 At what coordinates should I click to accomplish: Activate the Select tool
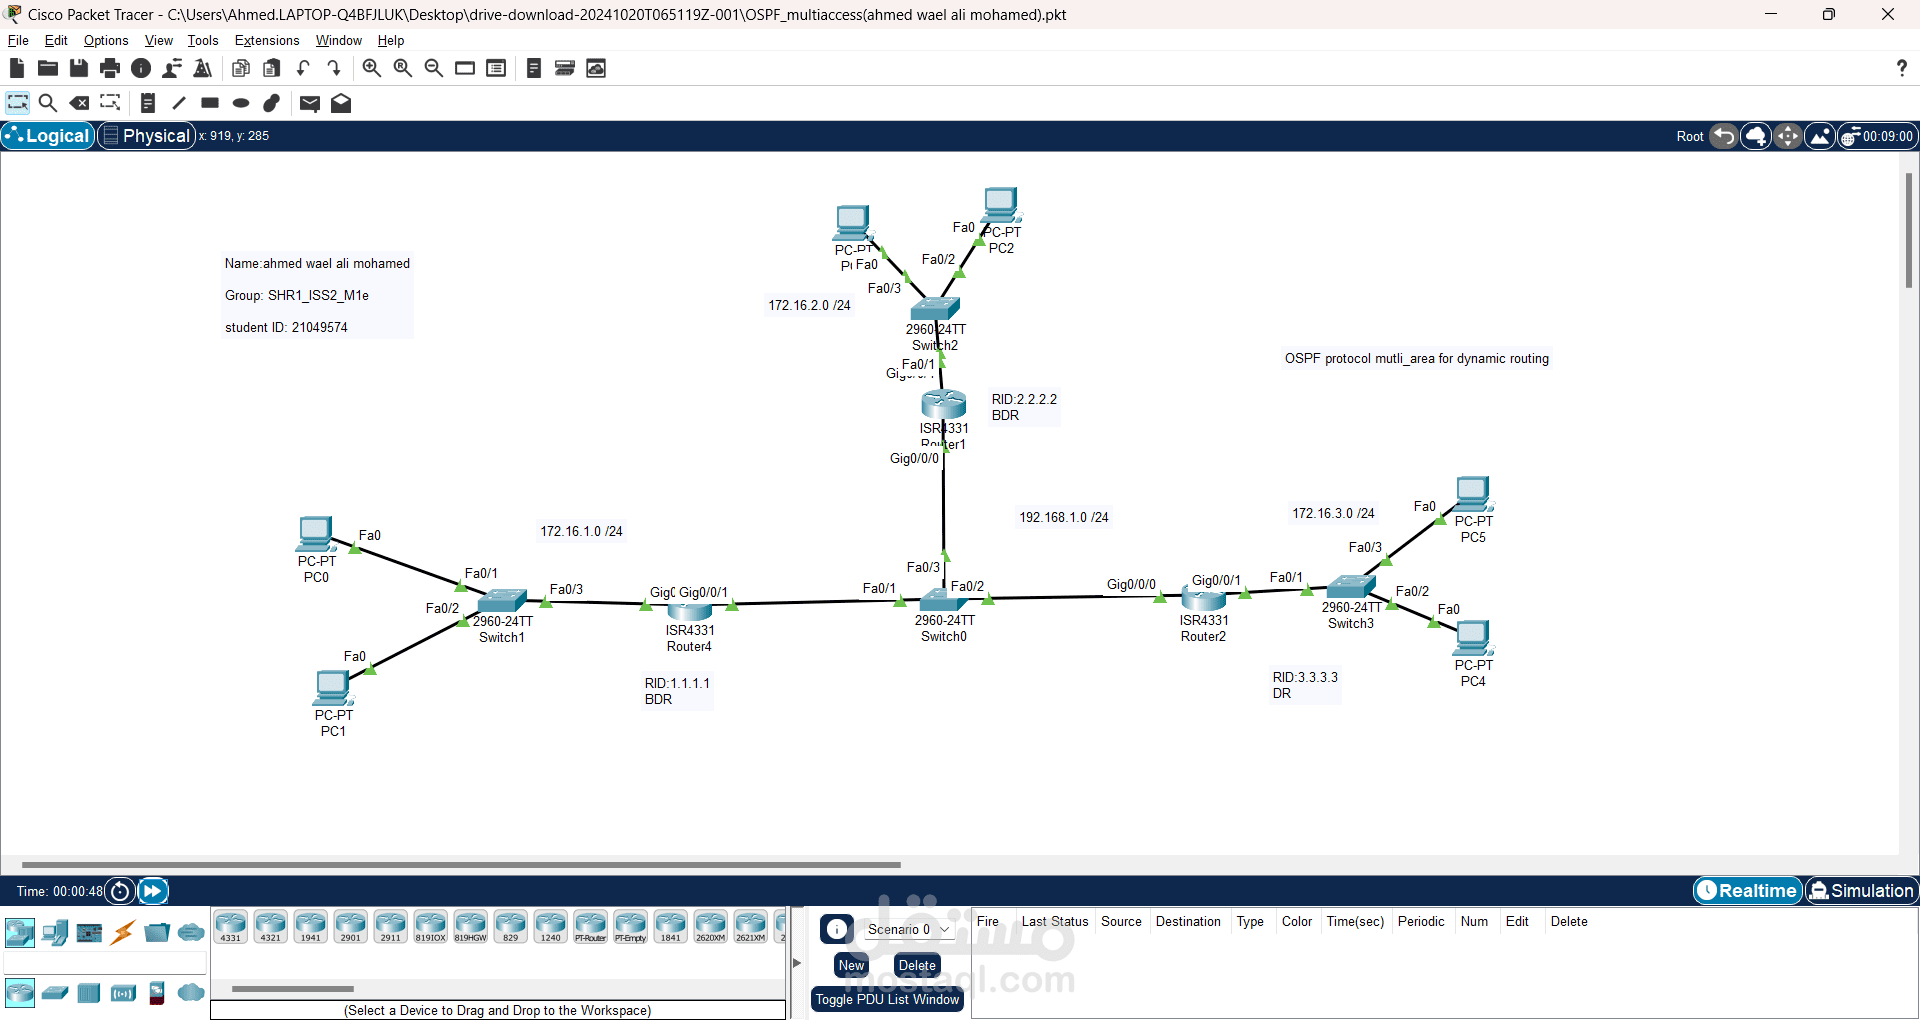coord(17,103)
